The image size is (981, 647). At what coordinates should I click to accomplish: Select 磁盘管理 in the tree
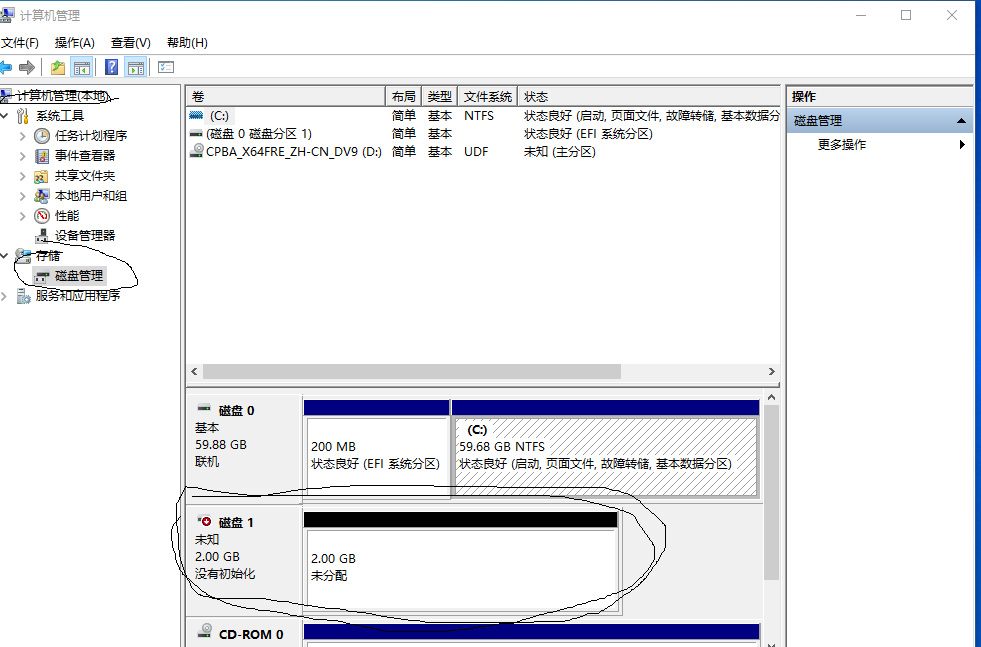(79, 275)
